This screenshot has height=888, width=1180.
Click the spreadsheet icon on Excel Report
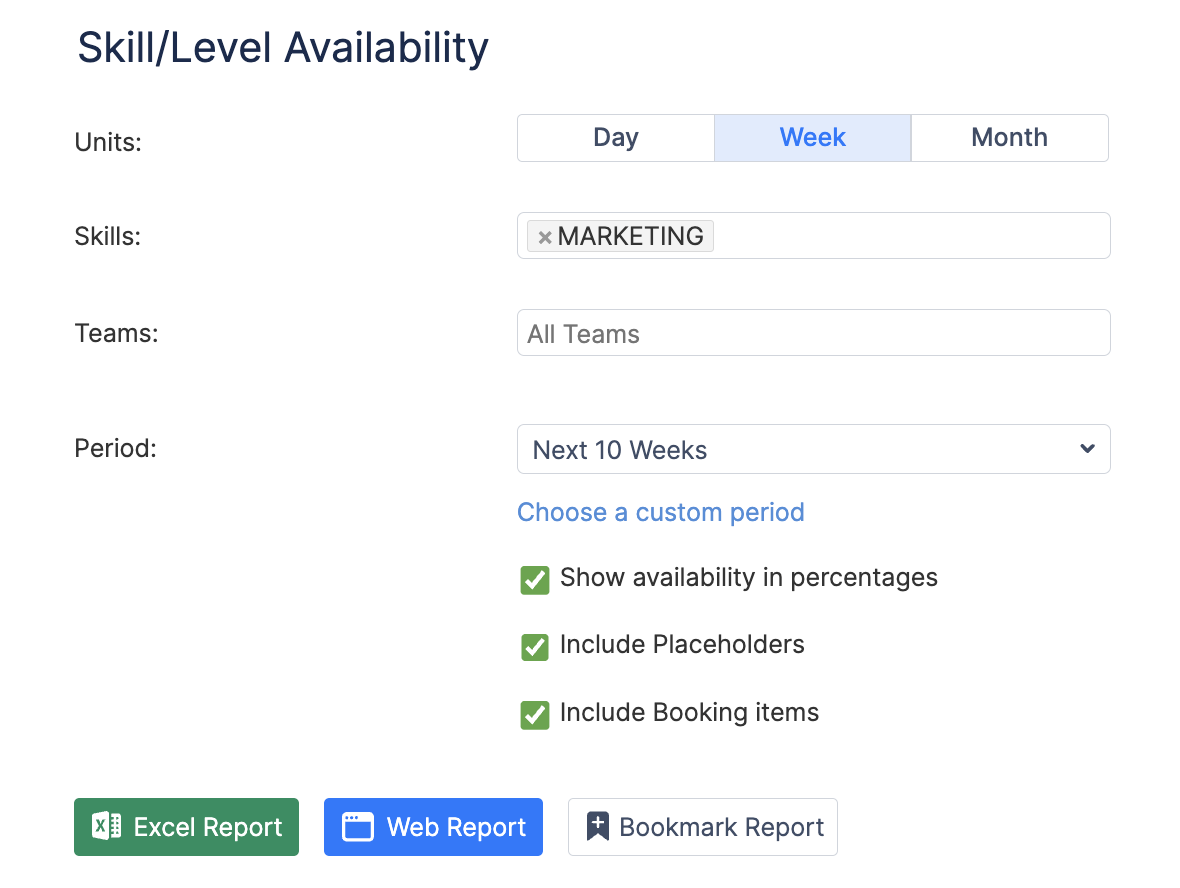[107, 827]
